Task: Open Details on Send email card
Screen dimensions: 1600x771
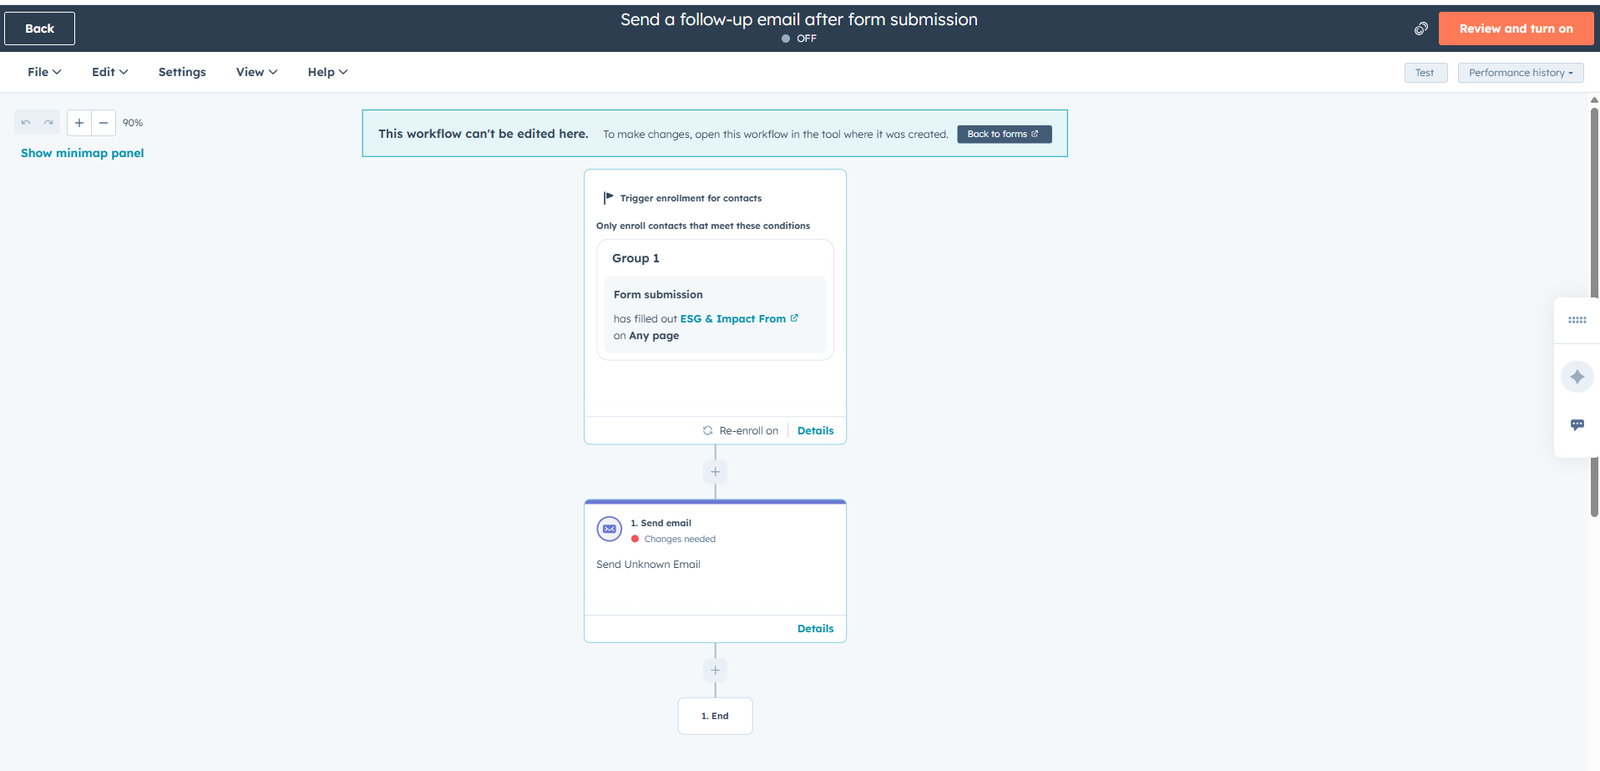Action: tap(815, 629)
